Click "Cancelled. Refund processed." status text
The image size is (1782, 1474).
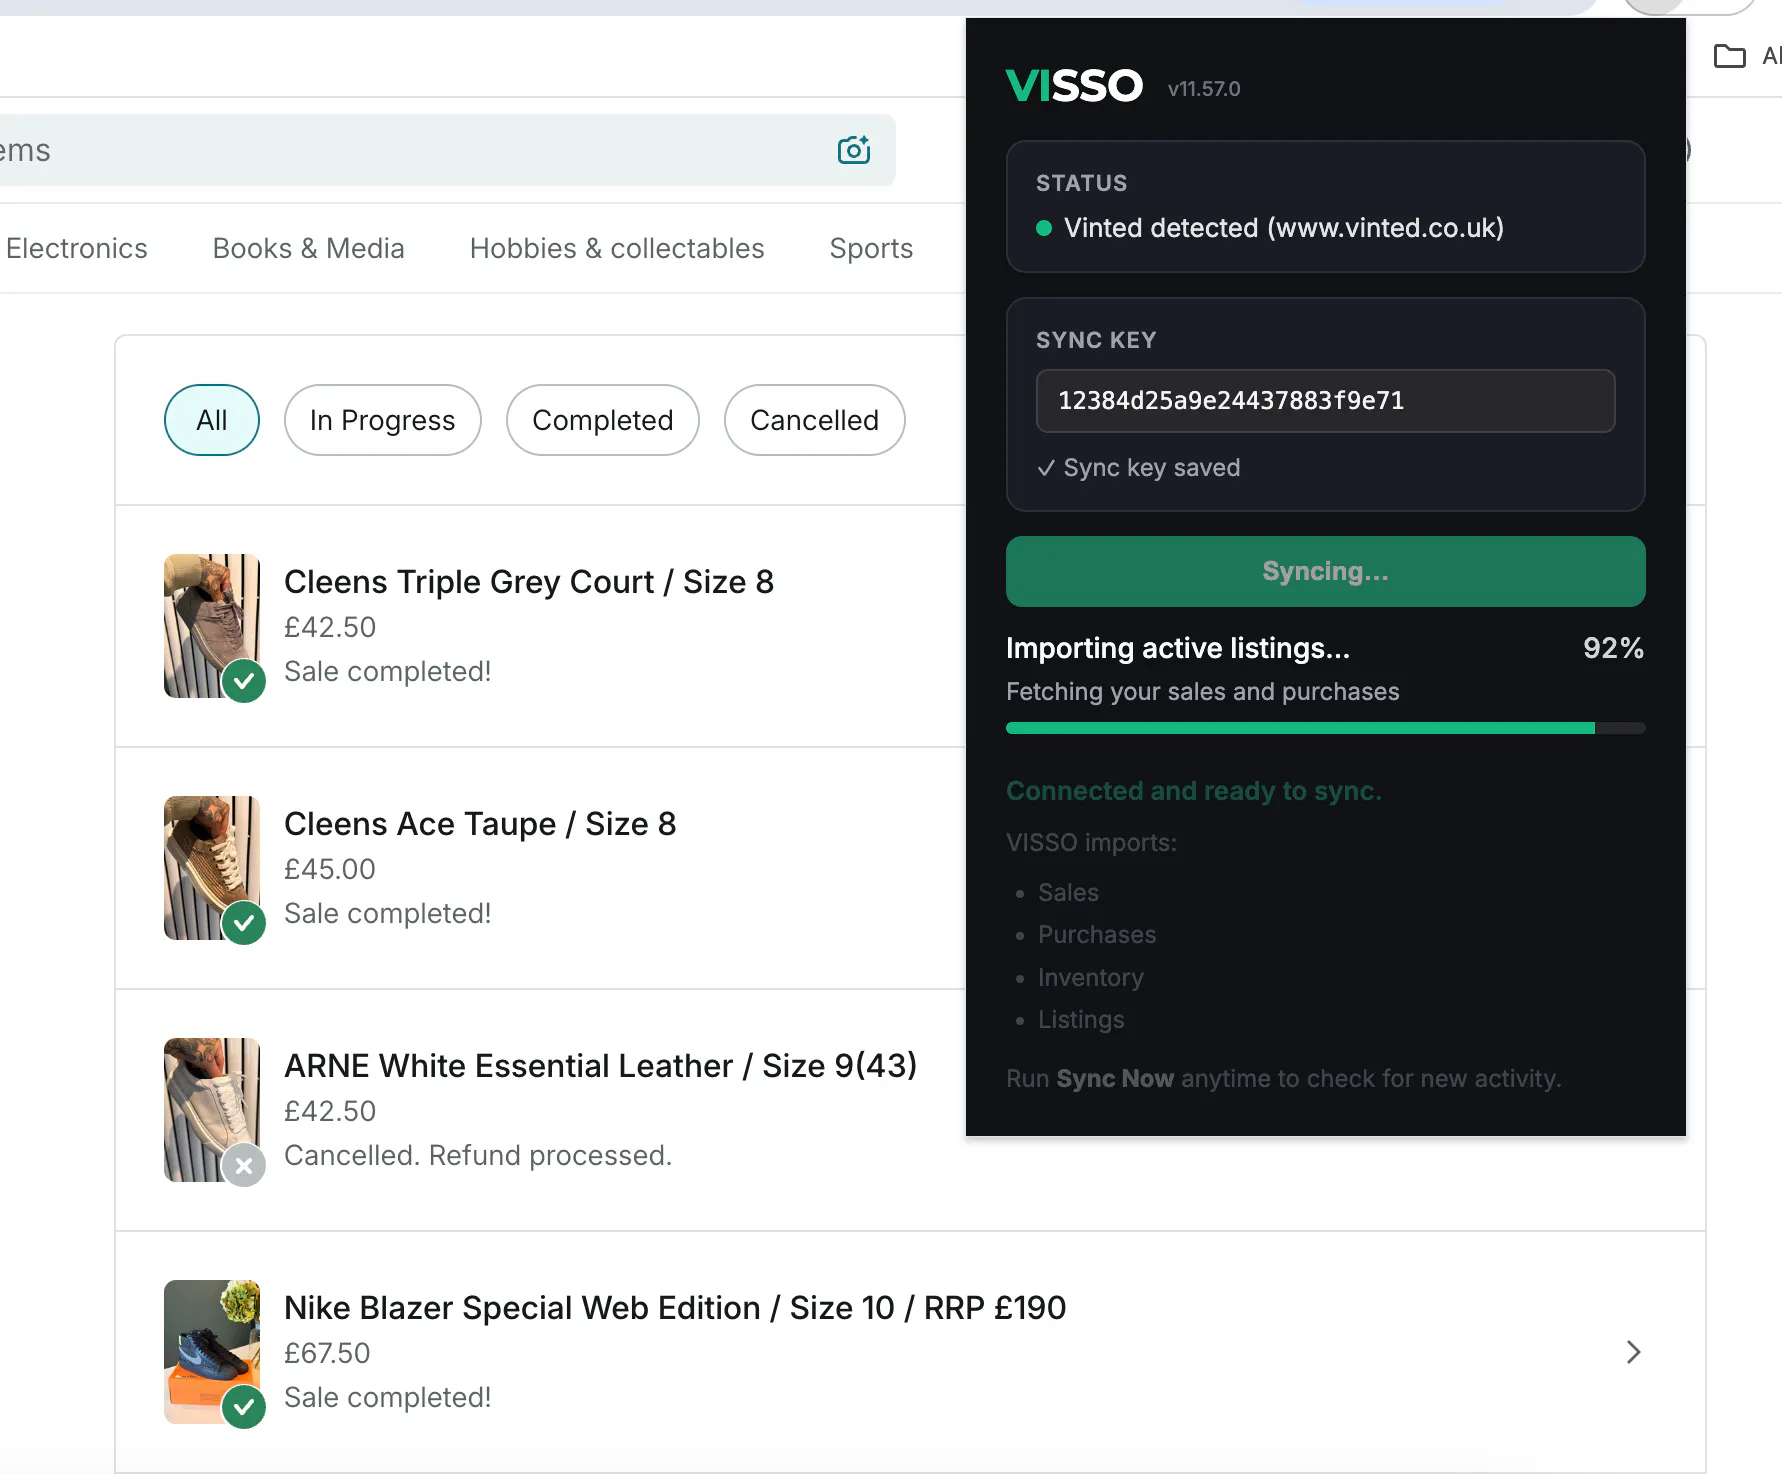478,1155
